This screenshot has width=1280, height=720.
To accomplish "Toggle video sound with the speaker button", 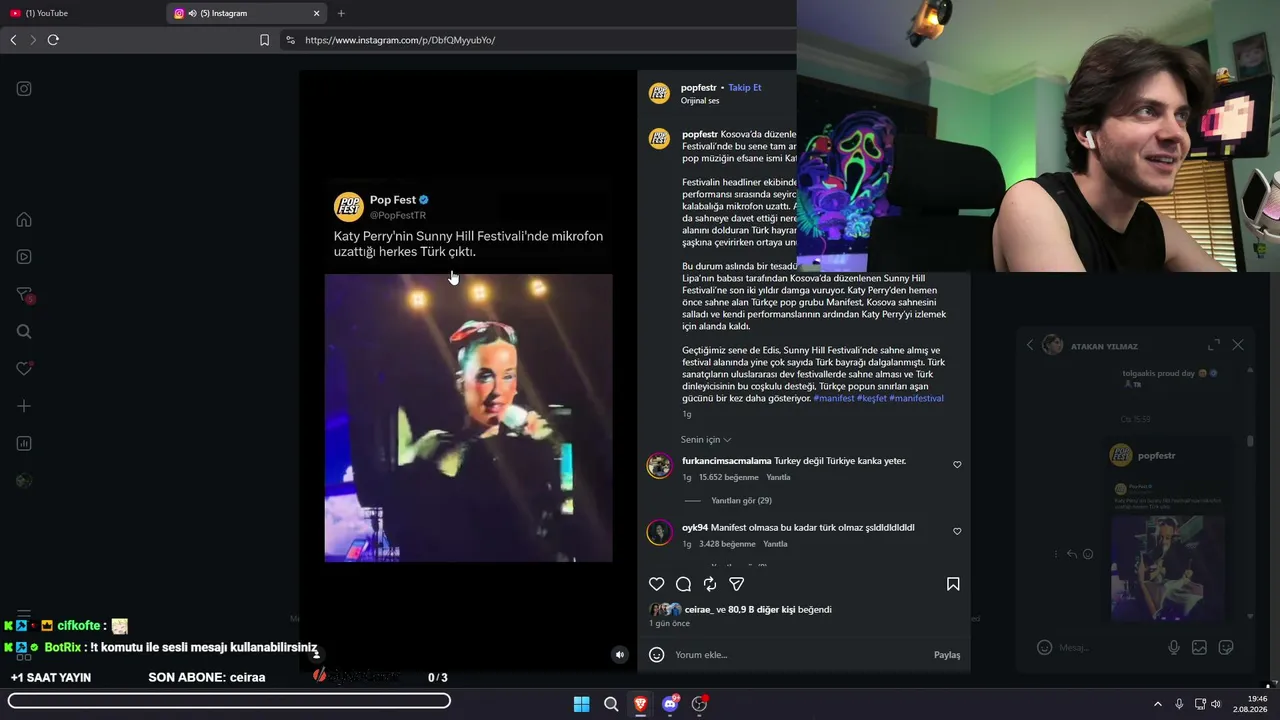I will pyautogui.click(x=620, y=655).
